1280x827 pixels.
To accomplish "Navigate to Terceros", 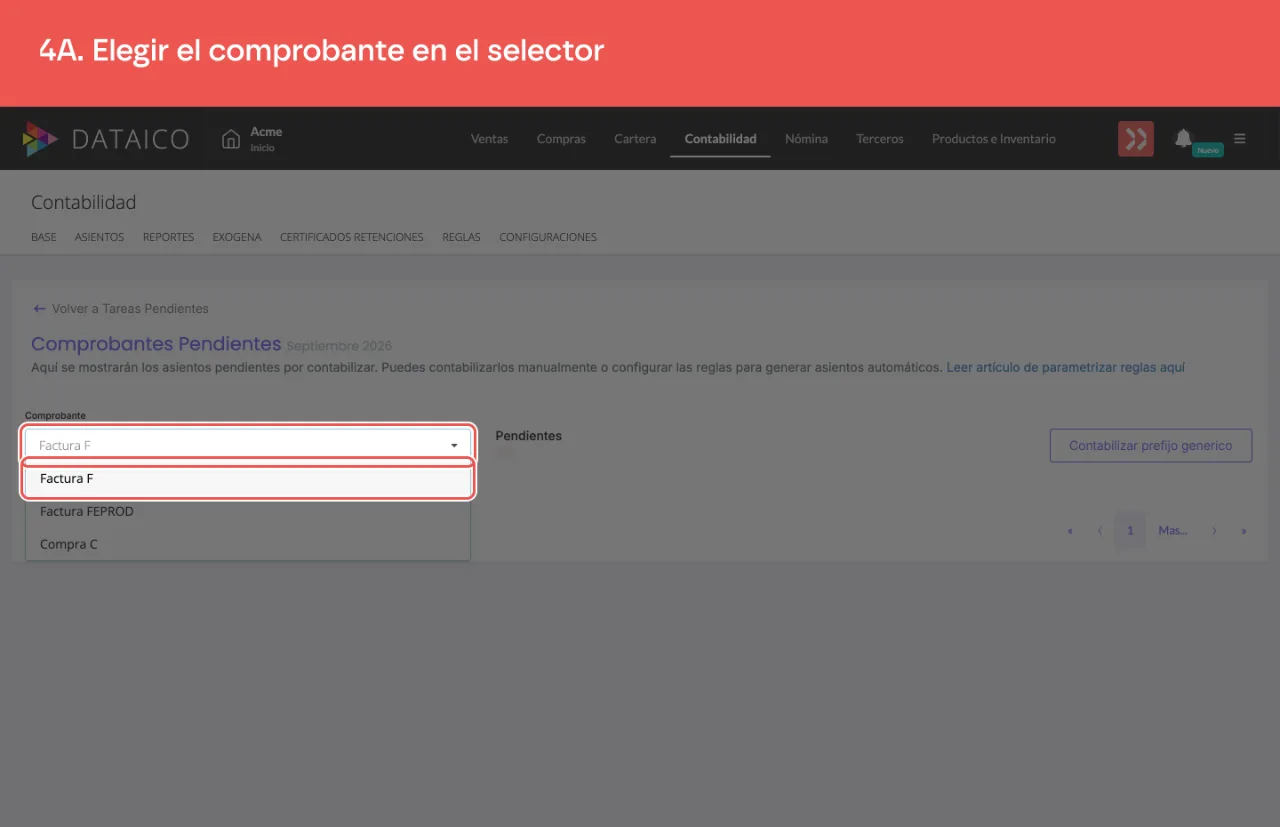I will 880,139.
